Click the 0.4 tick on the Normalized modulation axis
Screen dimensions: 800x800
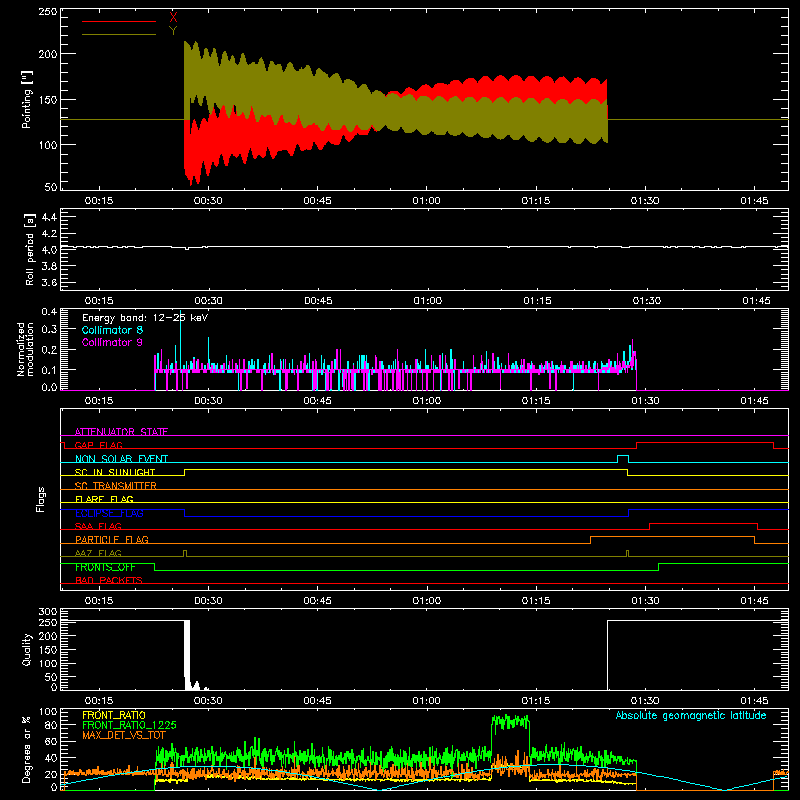point(49,311)
